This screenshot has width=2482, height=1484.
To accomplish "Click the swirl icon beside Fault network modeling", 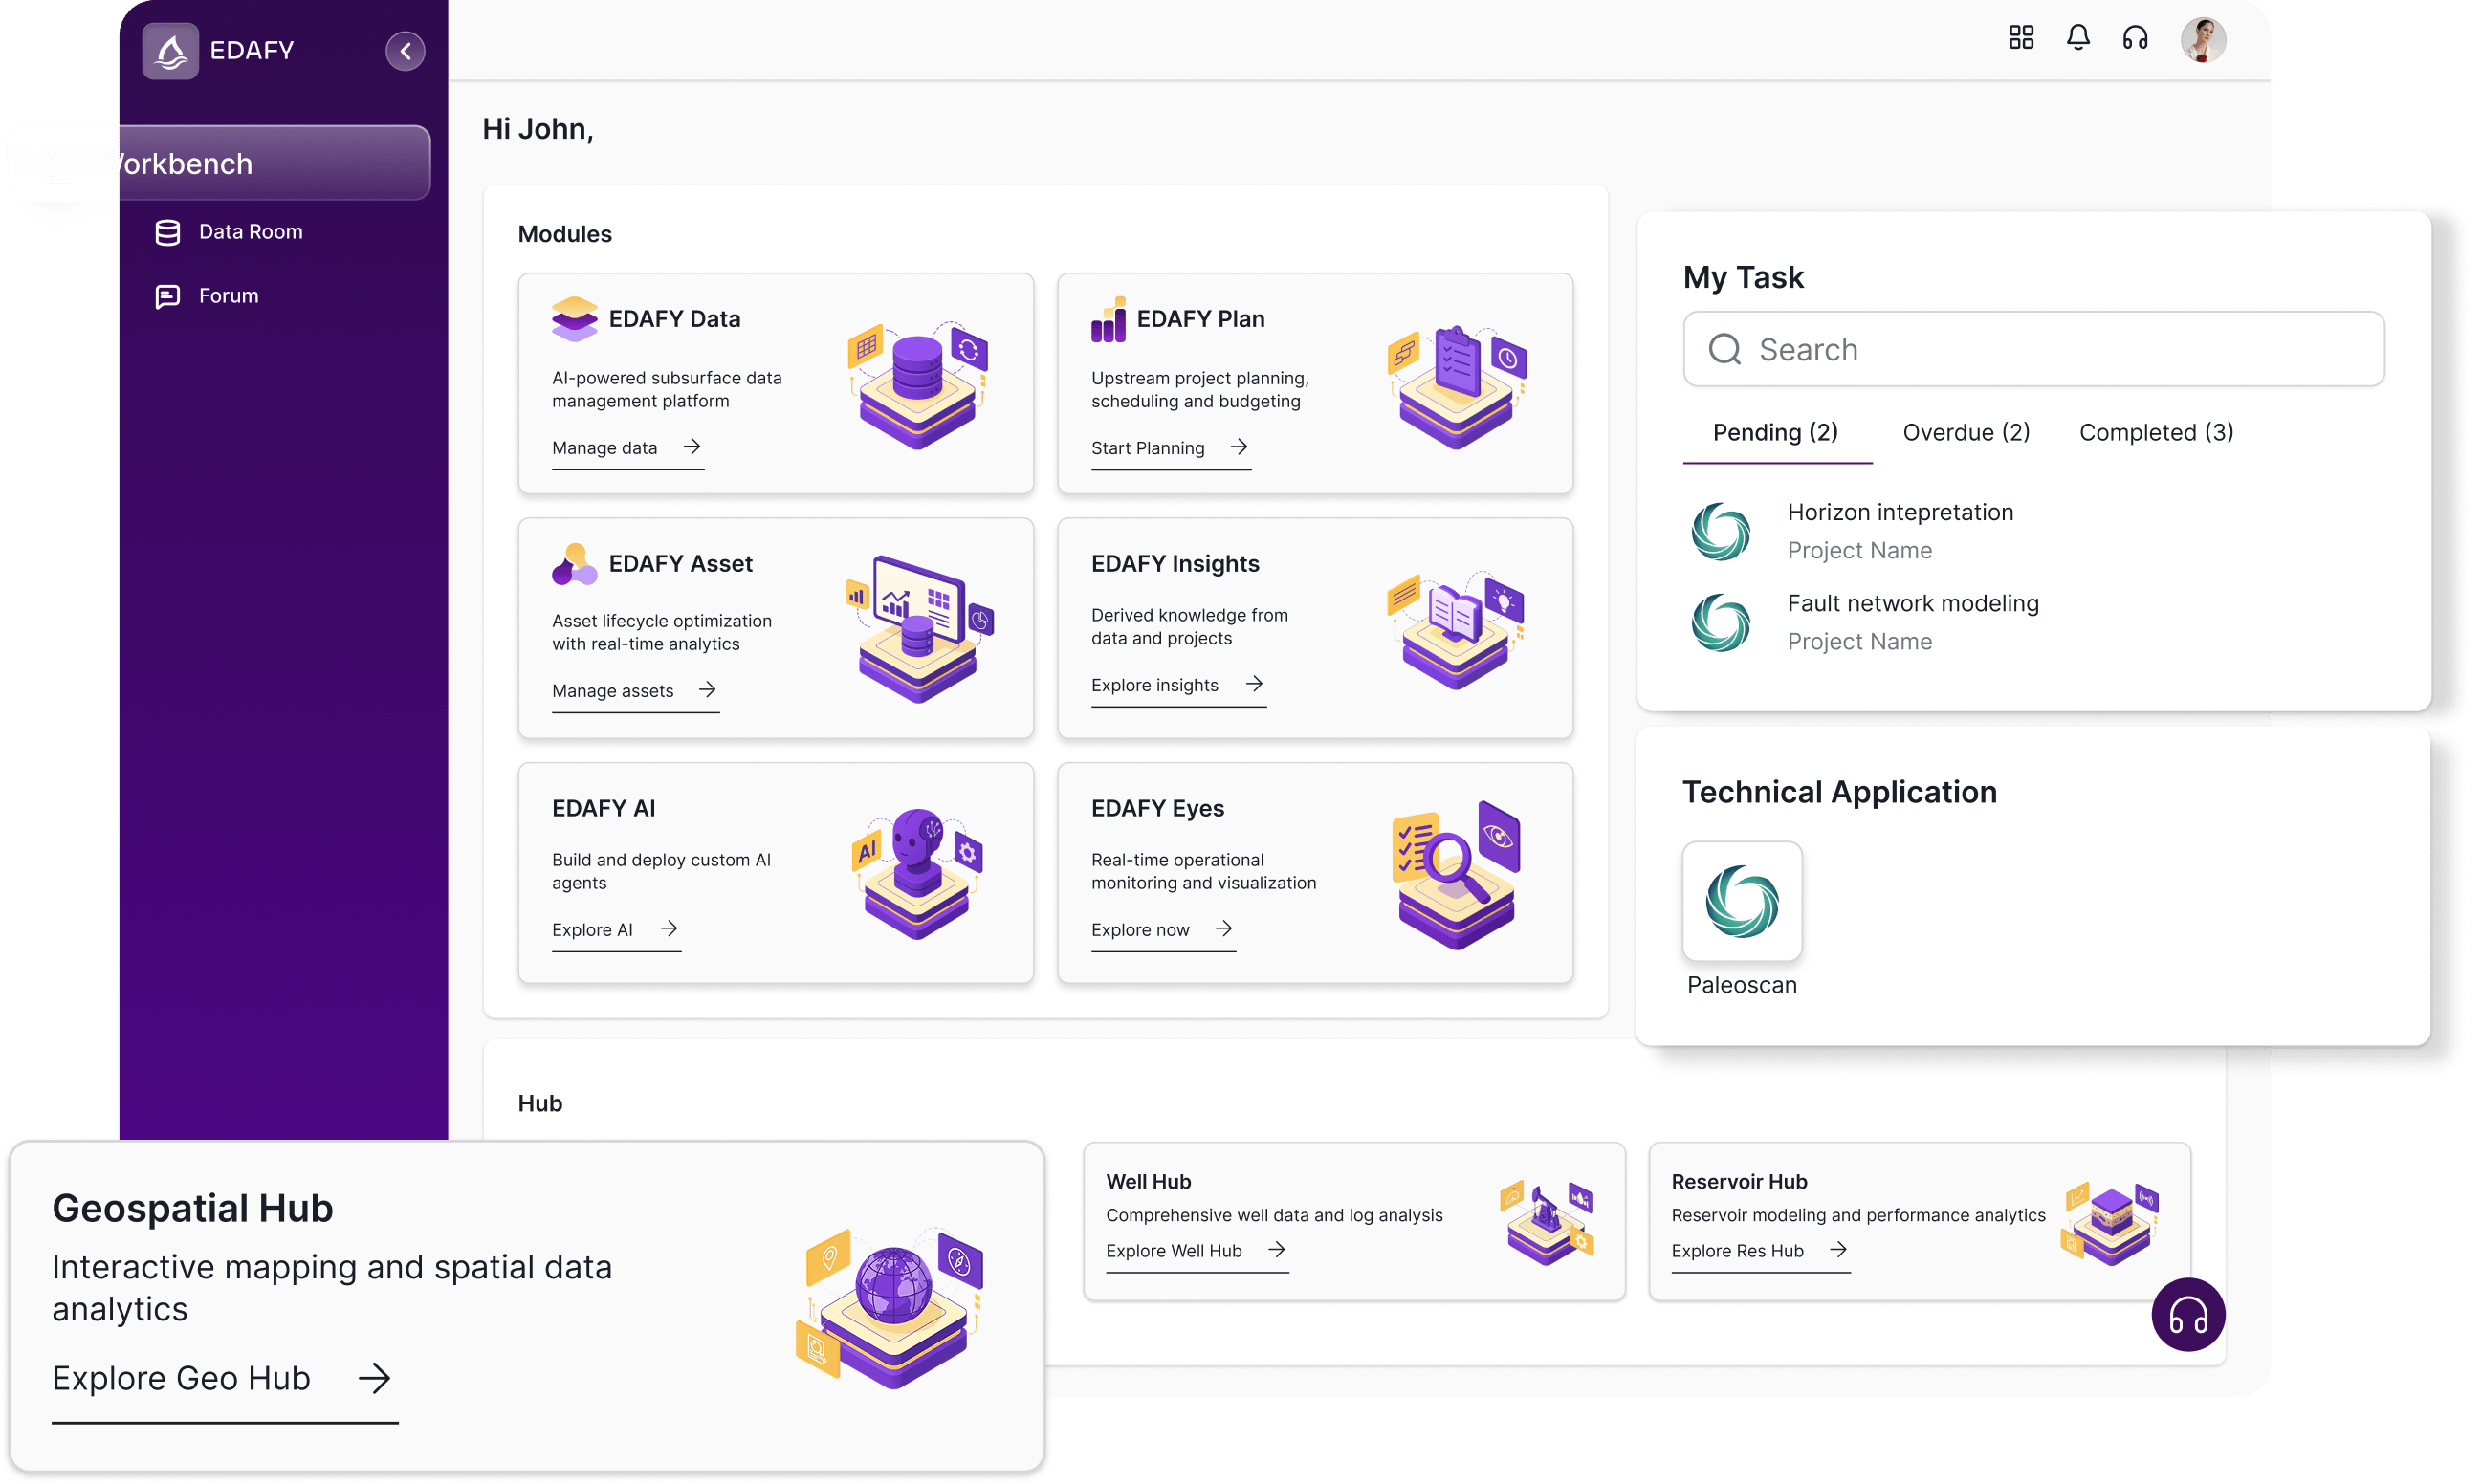I will coord(1720,622).
